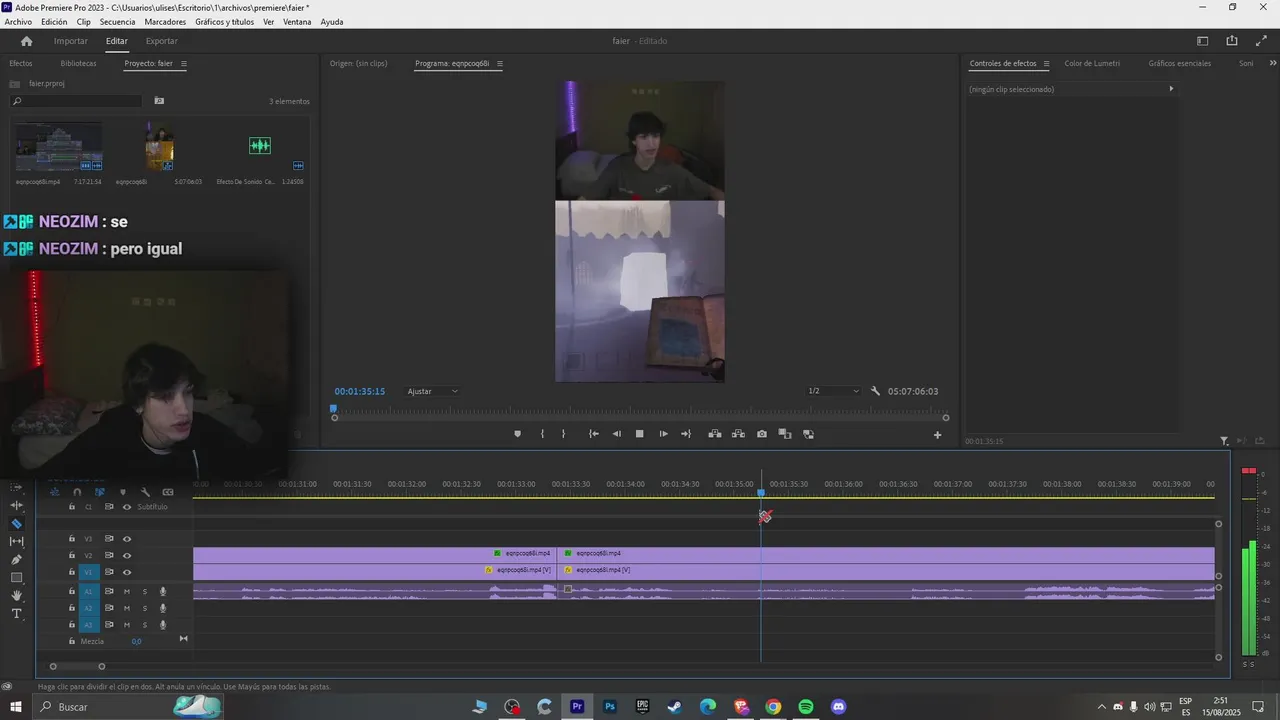This screenshot has height=720, width=1280.
Task: Switch to the Exportar workspace
Action: coord(161,41)
